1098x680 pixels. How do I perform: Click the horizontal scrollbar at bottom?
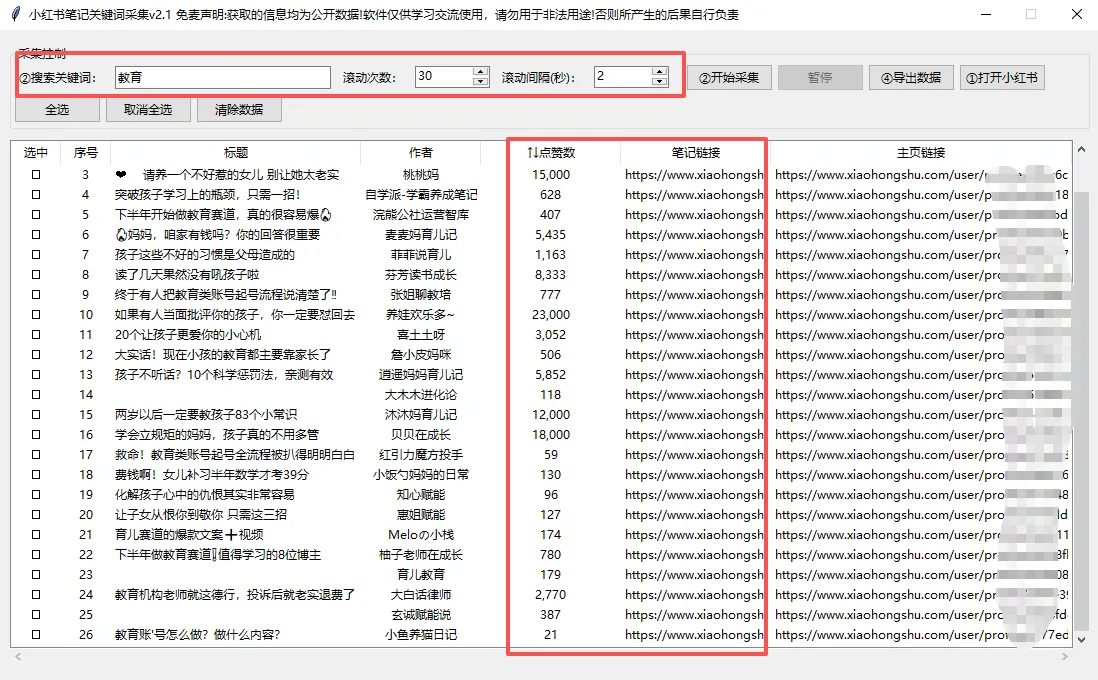point(540,657)
